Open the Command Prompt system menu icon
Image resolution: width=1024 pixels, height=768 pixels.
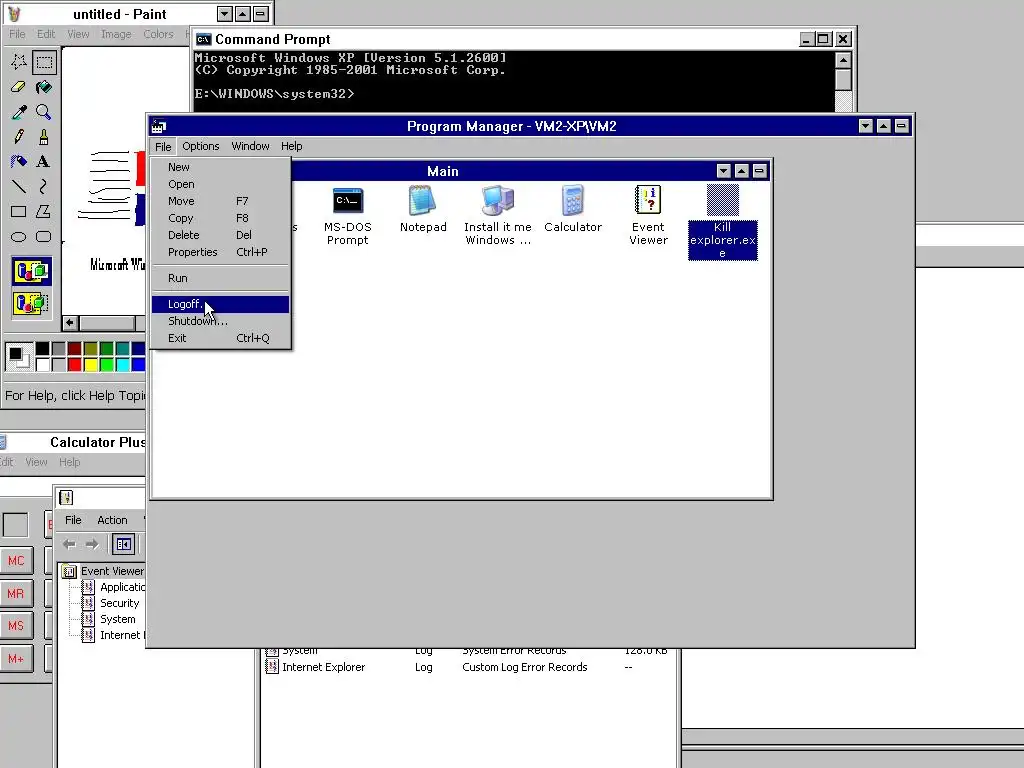click(x=204, y=39)
